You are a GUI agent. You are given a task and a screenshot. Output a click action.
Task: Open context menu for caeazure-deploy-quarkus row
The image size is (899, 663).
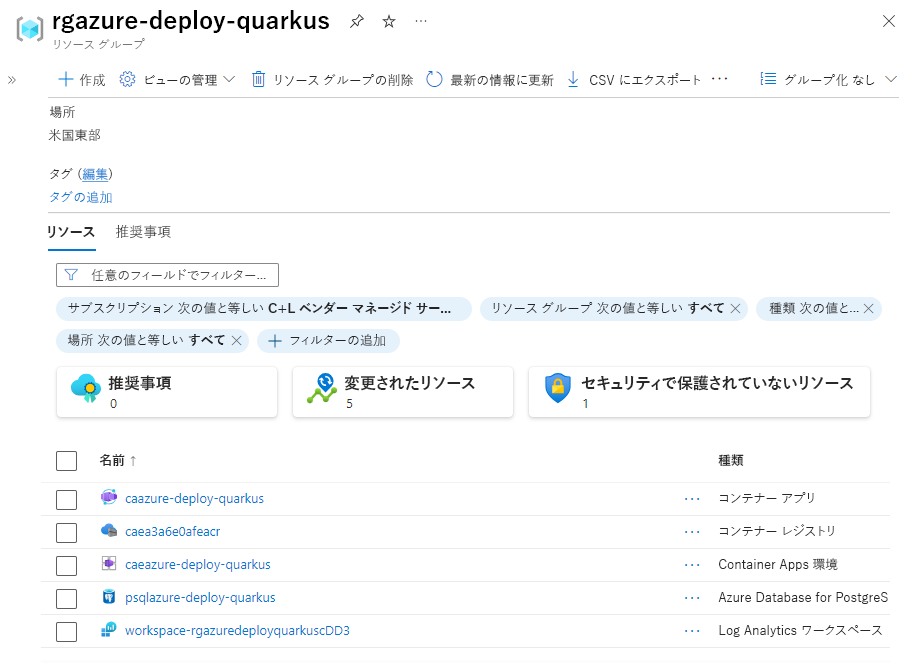click(692, 565)
